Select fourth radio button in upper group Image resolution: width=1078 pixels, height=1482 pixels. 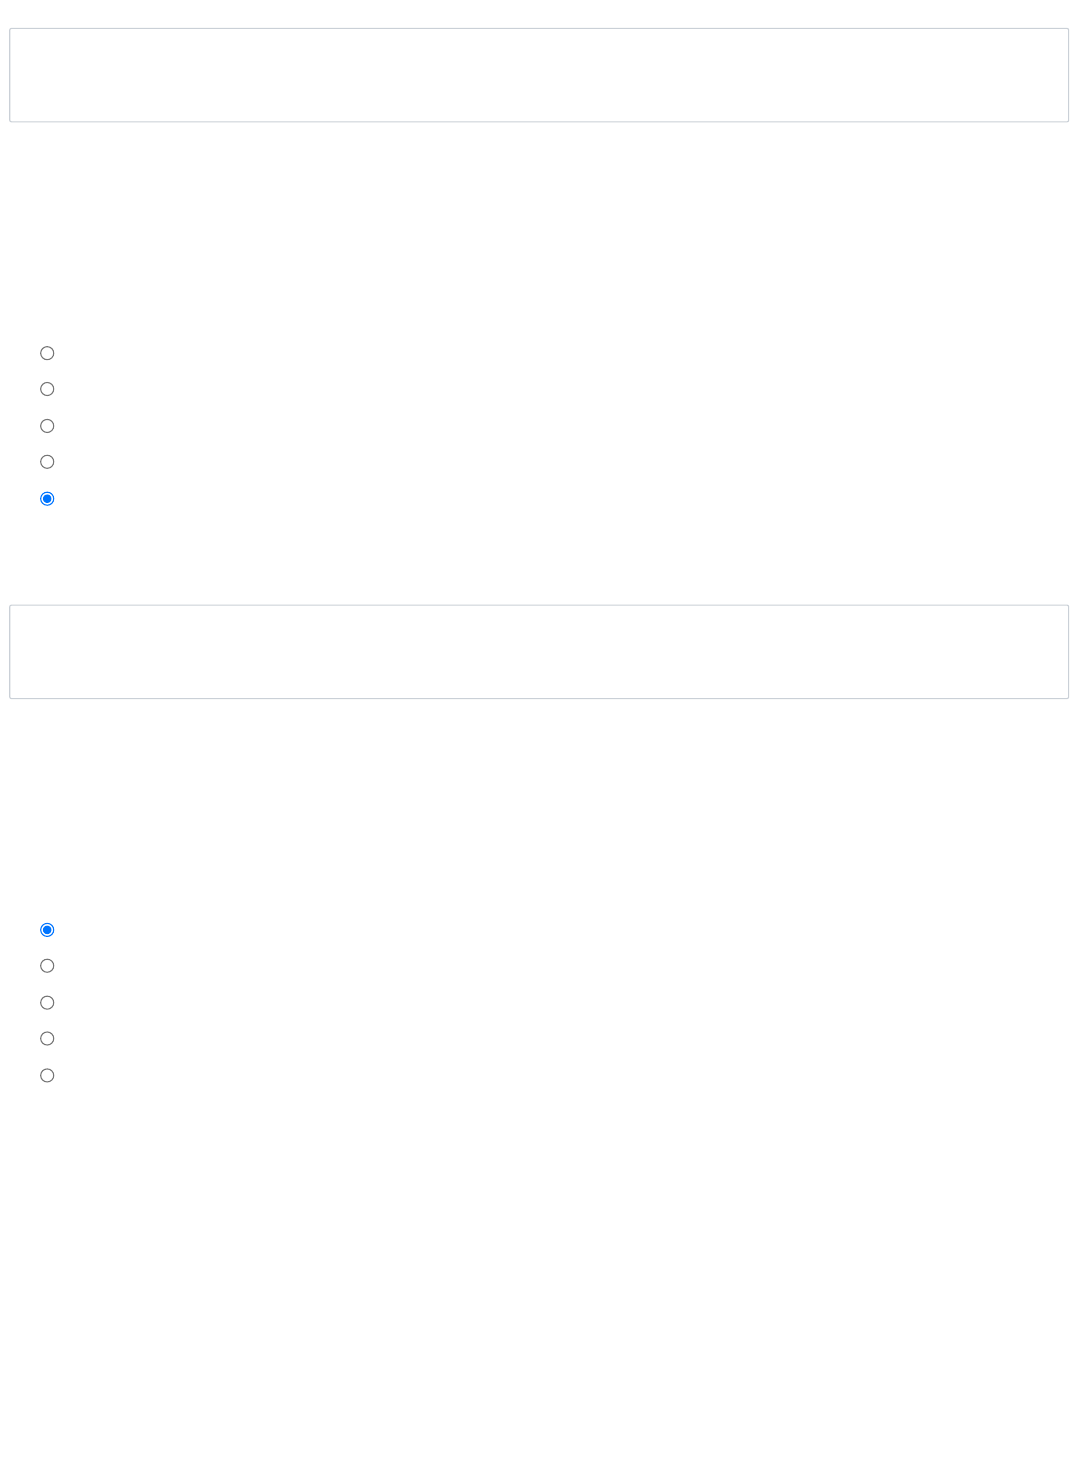[x=47, y=462]
